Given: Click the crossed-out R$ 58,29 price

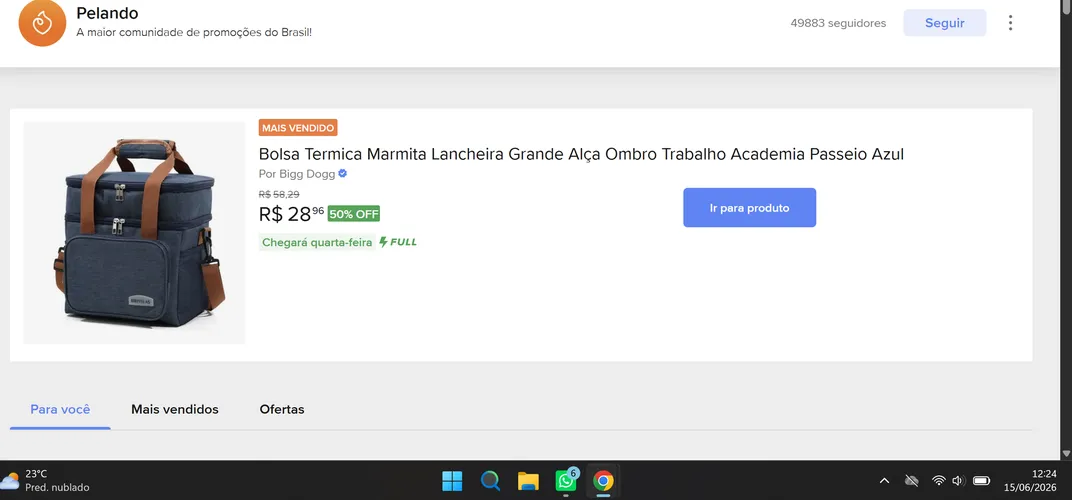Looking at the screenshot, I should tap(279, 194).
